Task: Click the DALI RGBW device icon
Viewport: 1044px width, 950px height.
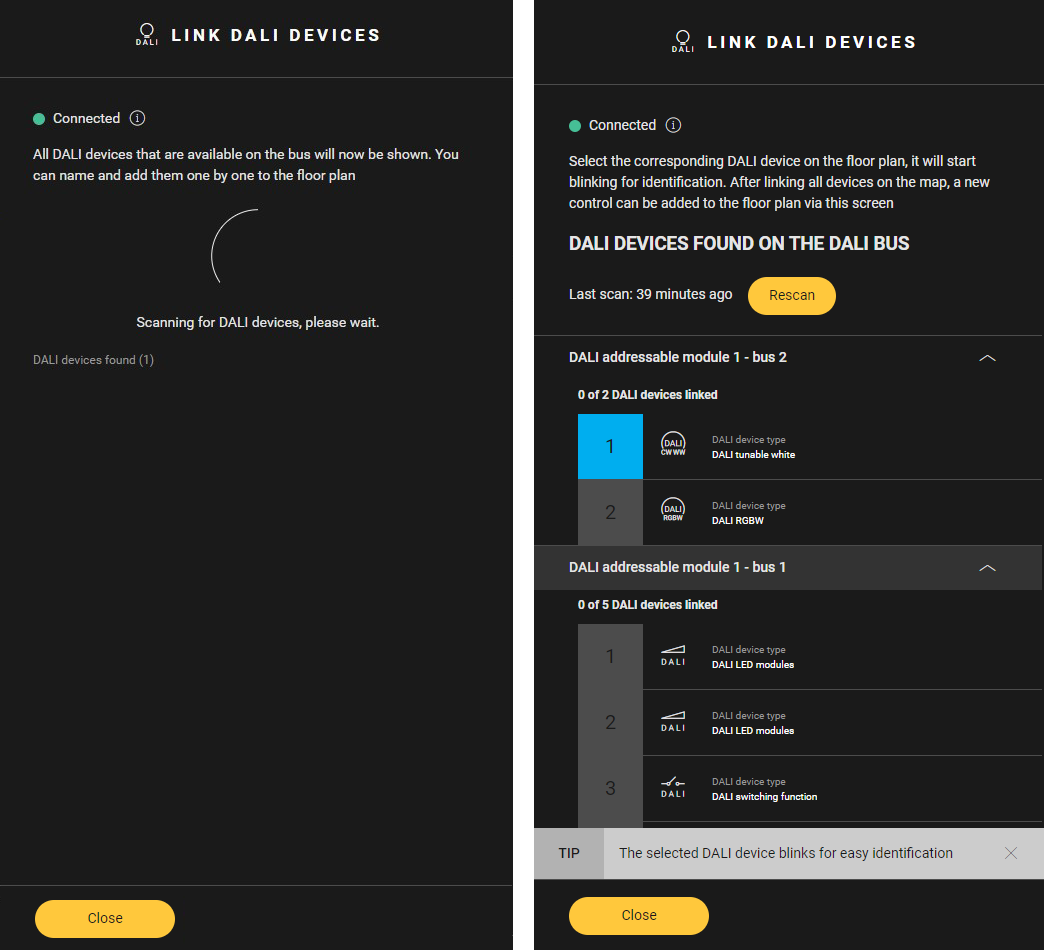Action: coord(673,512)
